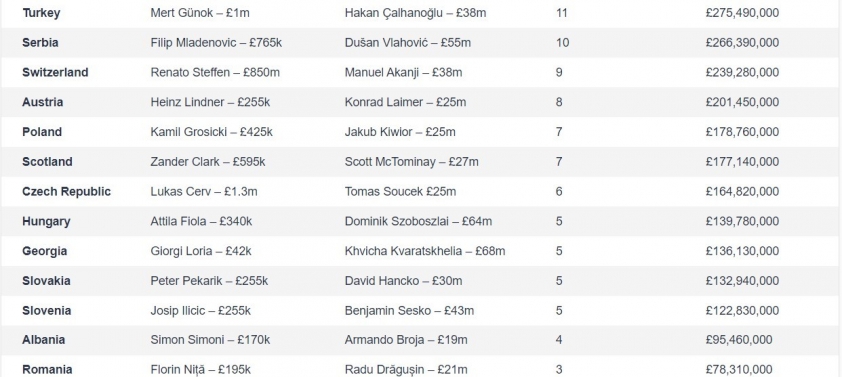Select Dušan Vlahović – £55m cell
842x377 pixels.
click(408, 42)
